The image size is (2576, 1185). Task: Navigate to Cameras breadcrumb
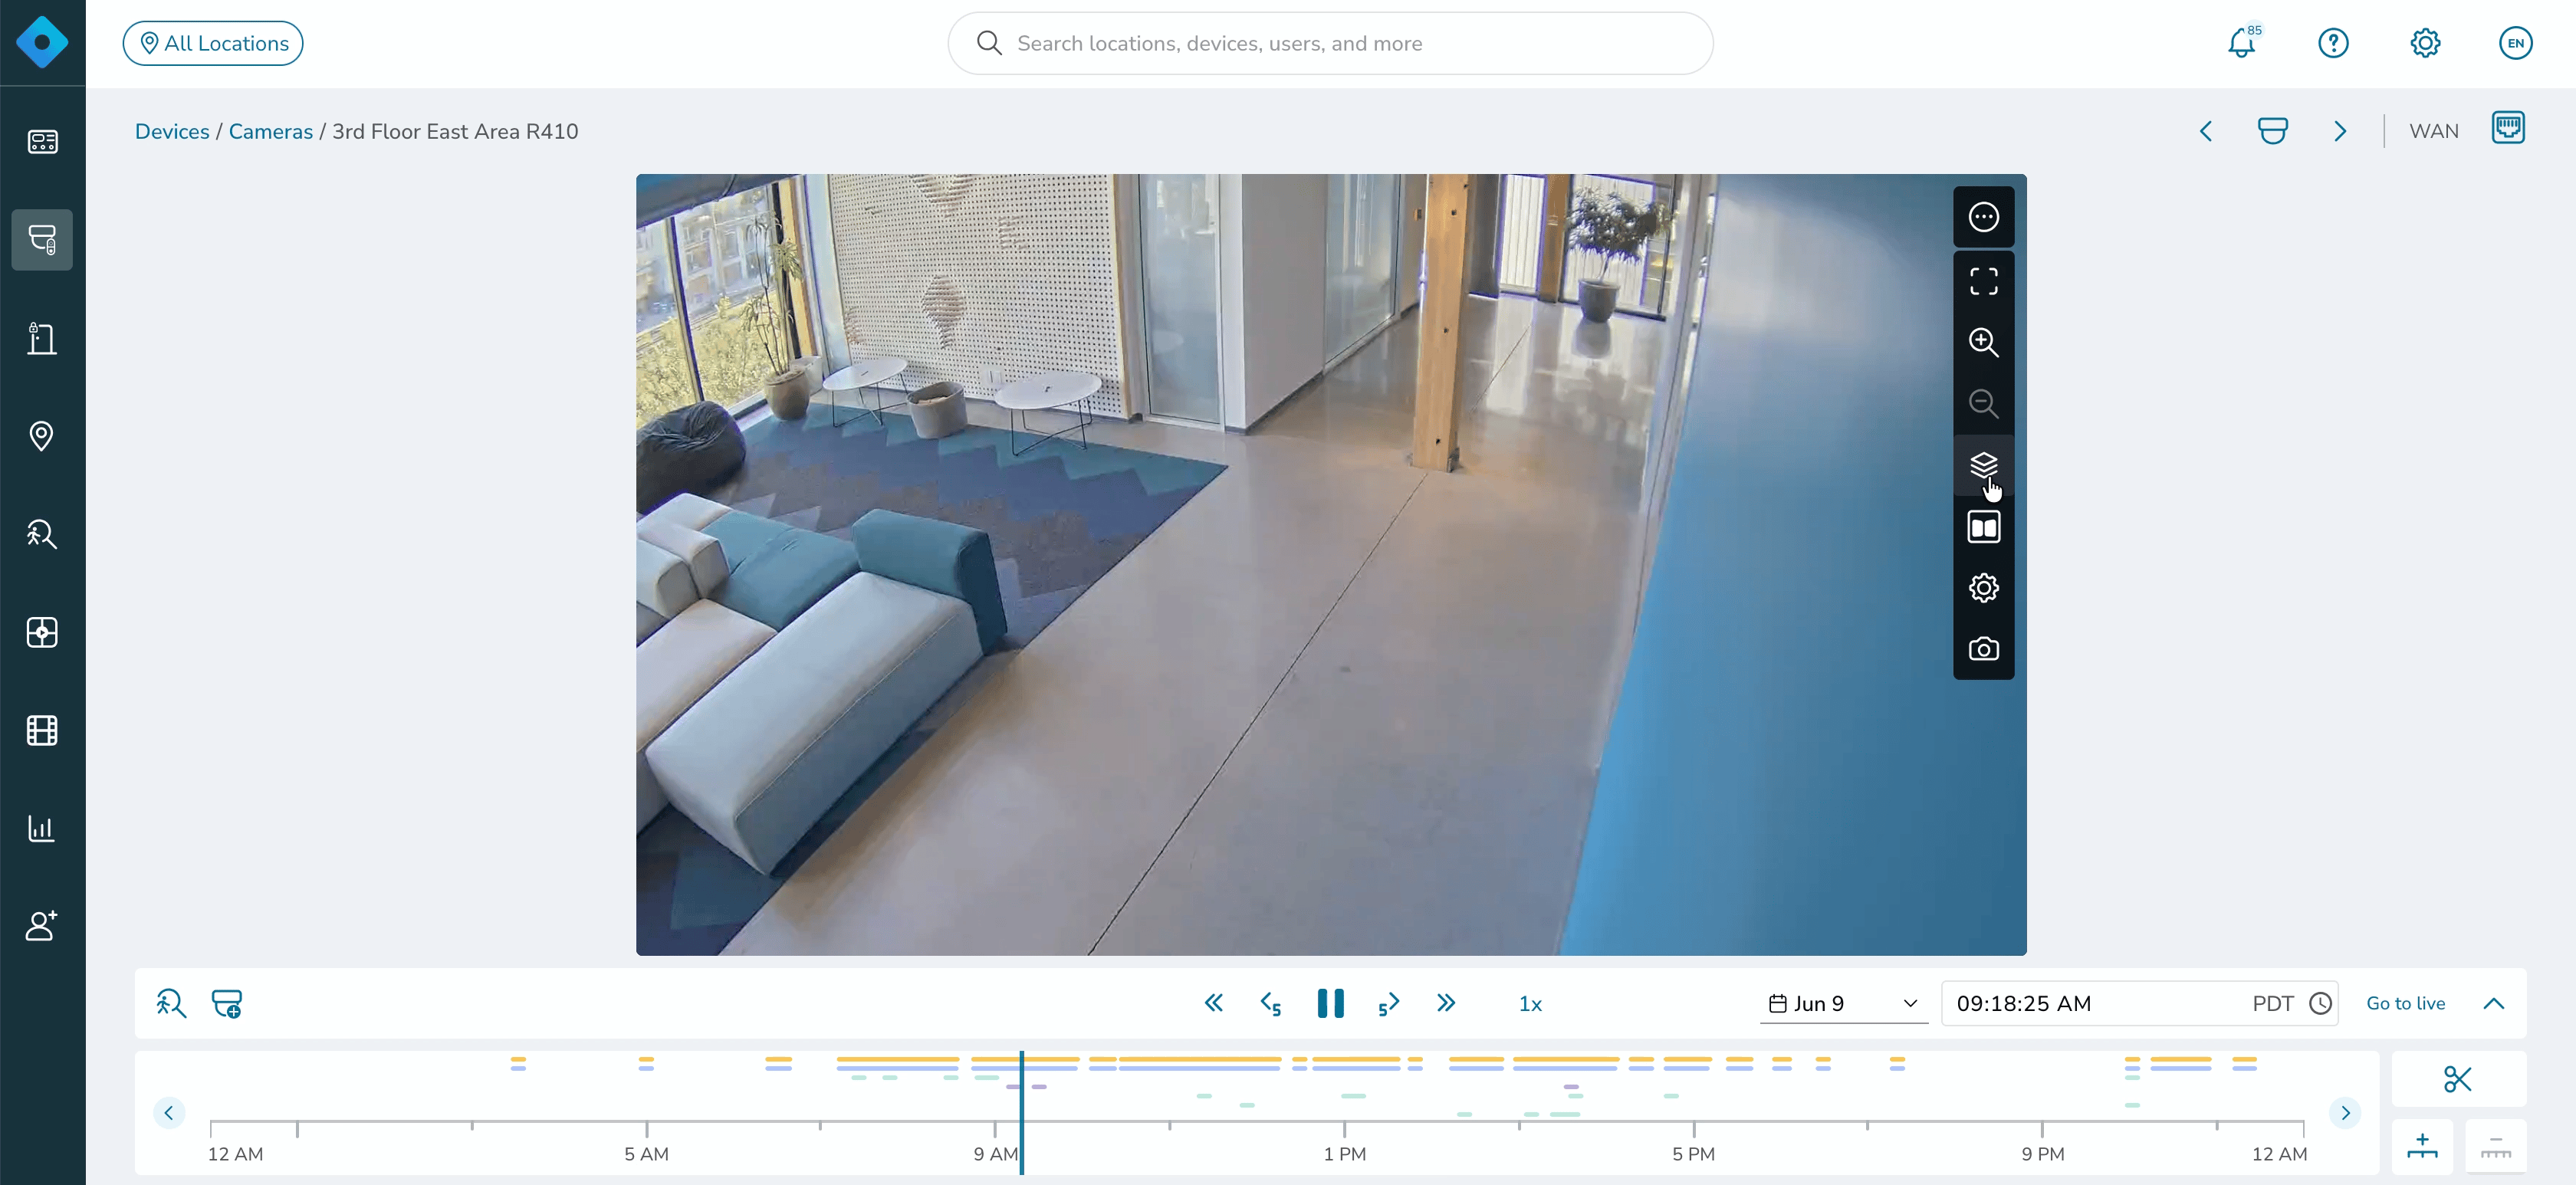pos(270,131)
